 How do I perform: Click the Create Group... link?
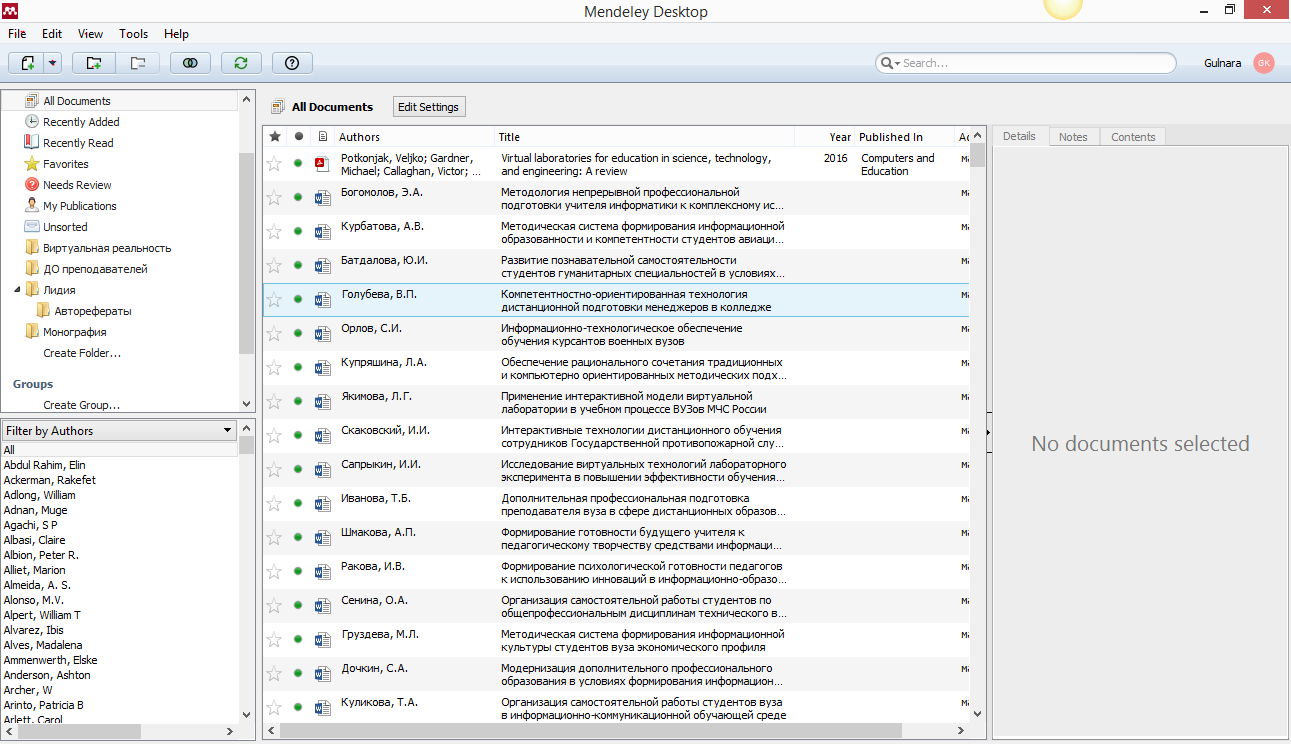point(81,405)
